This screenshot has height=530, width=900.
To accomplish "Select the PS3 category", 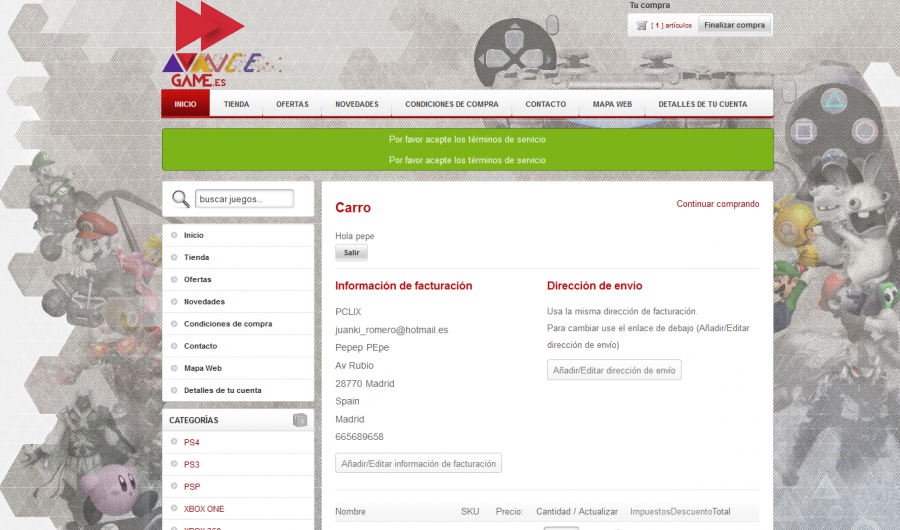I will click(192, 465).
